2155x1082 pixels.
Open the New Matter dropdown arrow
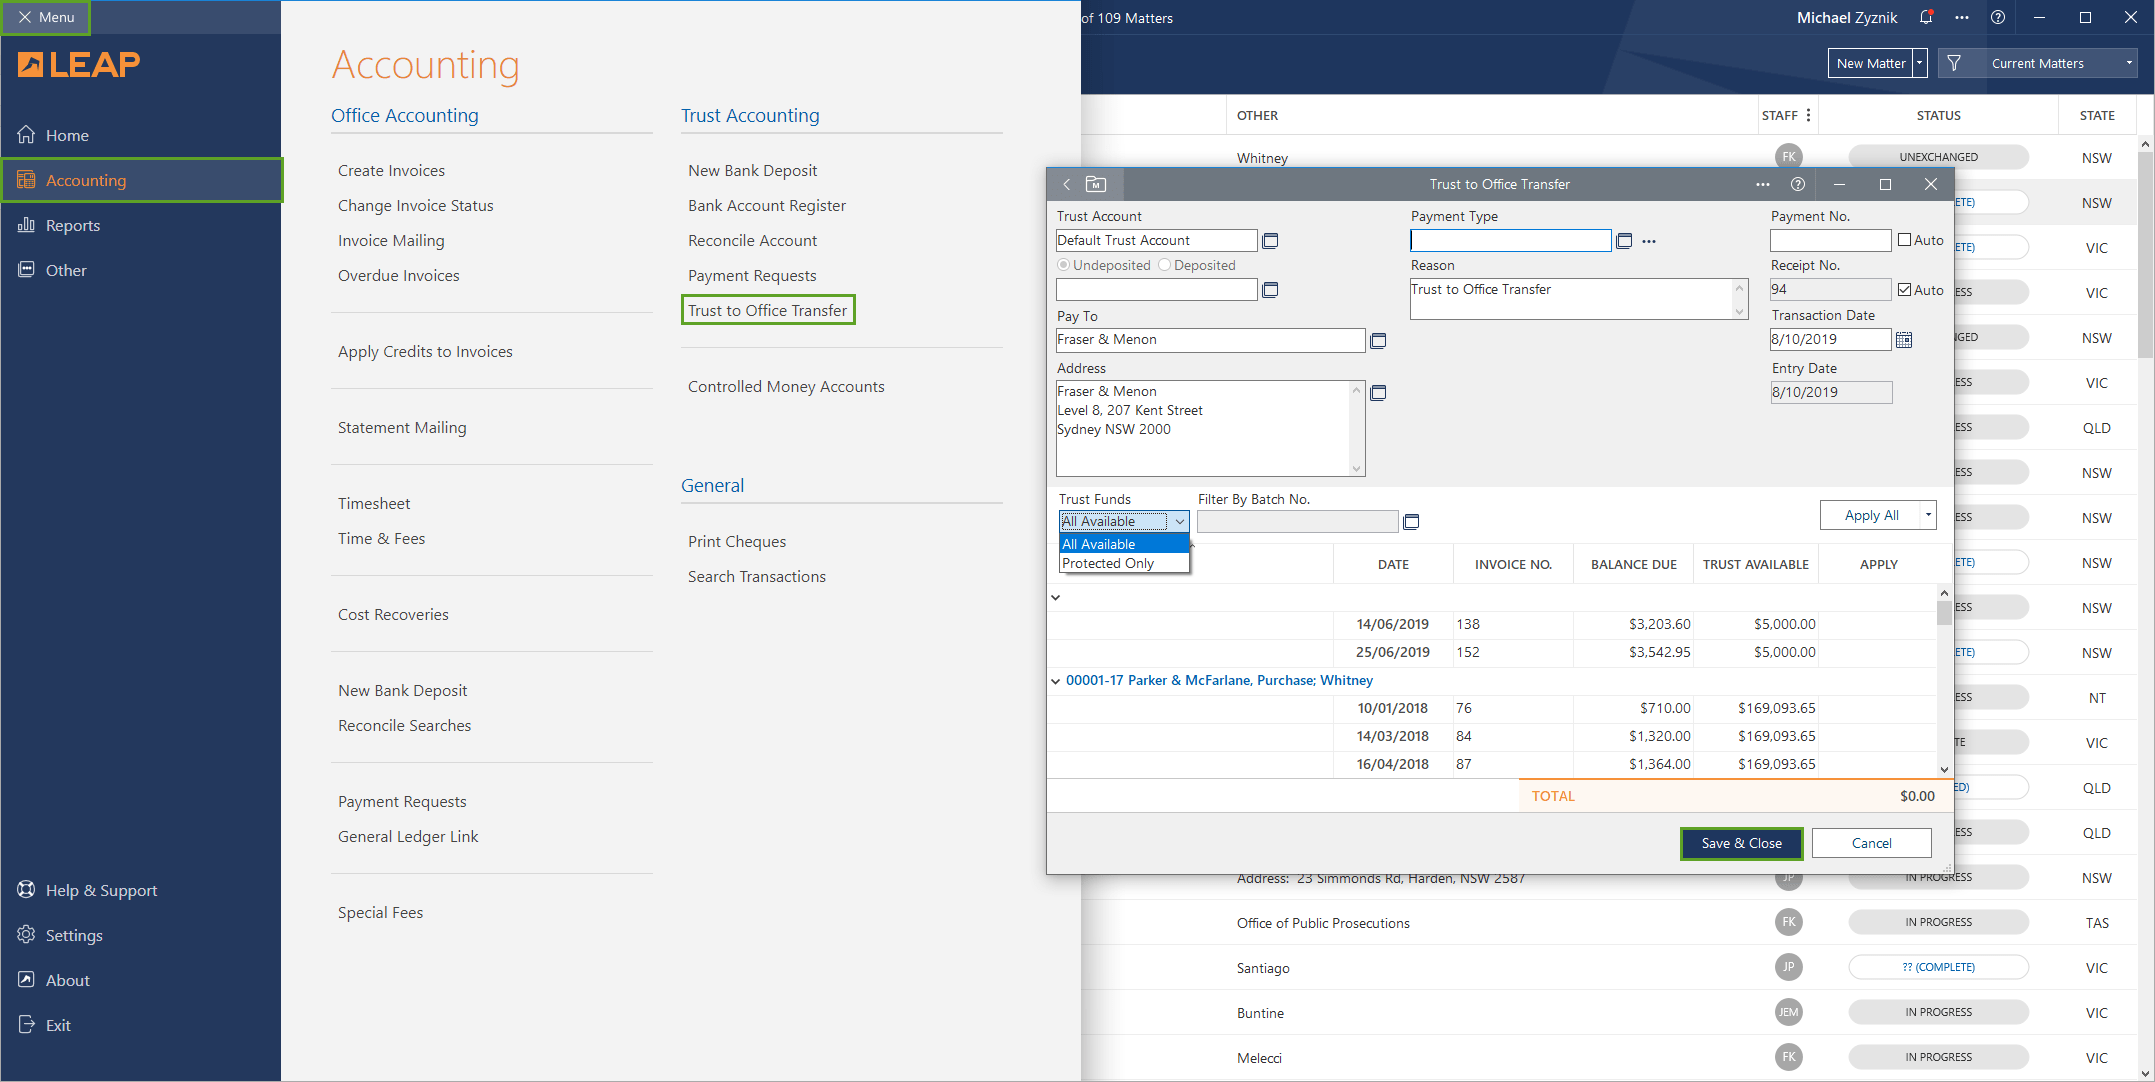[1919, 63]
